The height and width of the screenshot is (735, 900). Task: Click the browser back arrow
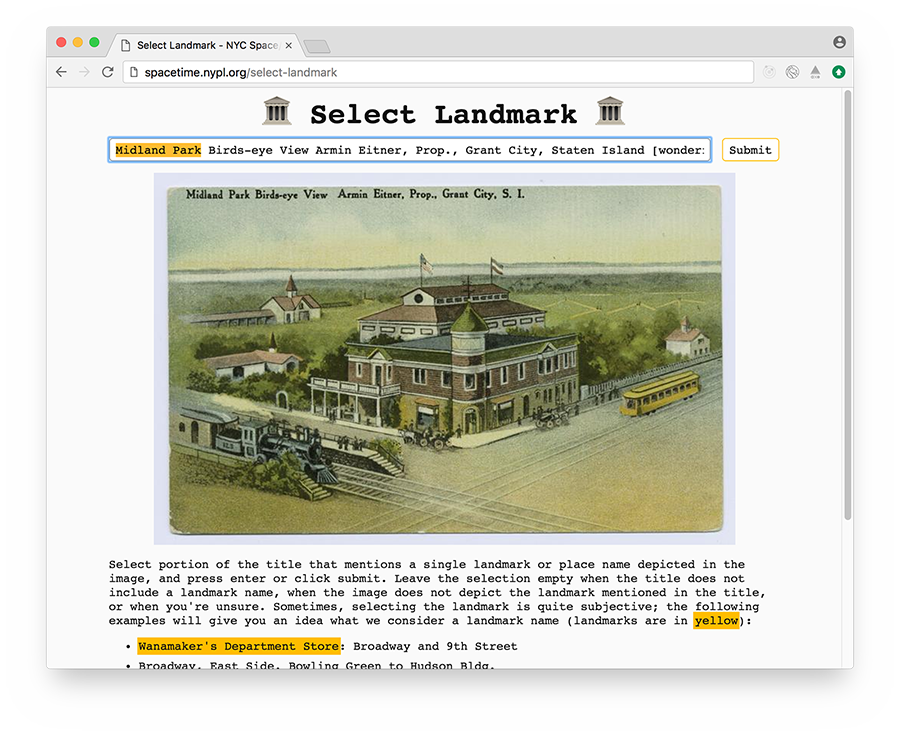coord(61,72)
